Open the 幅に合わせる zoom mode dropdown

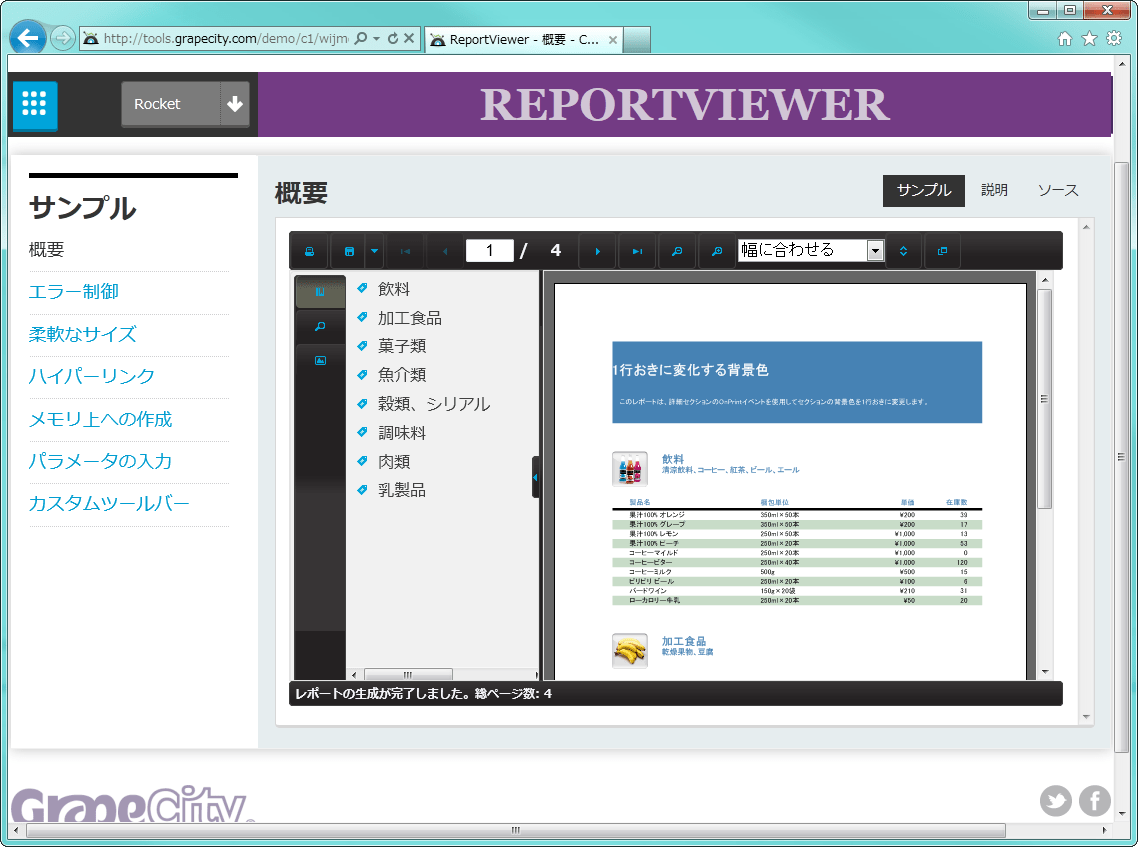[x=875, y=250]
